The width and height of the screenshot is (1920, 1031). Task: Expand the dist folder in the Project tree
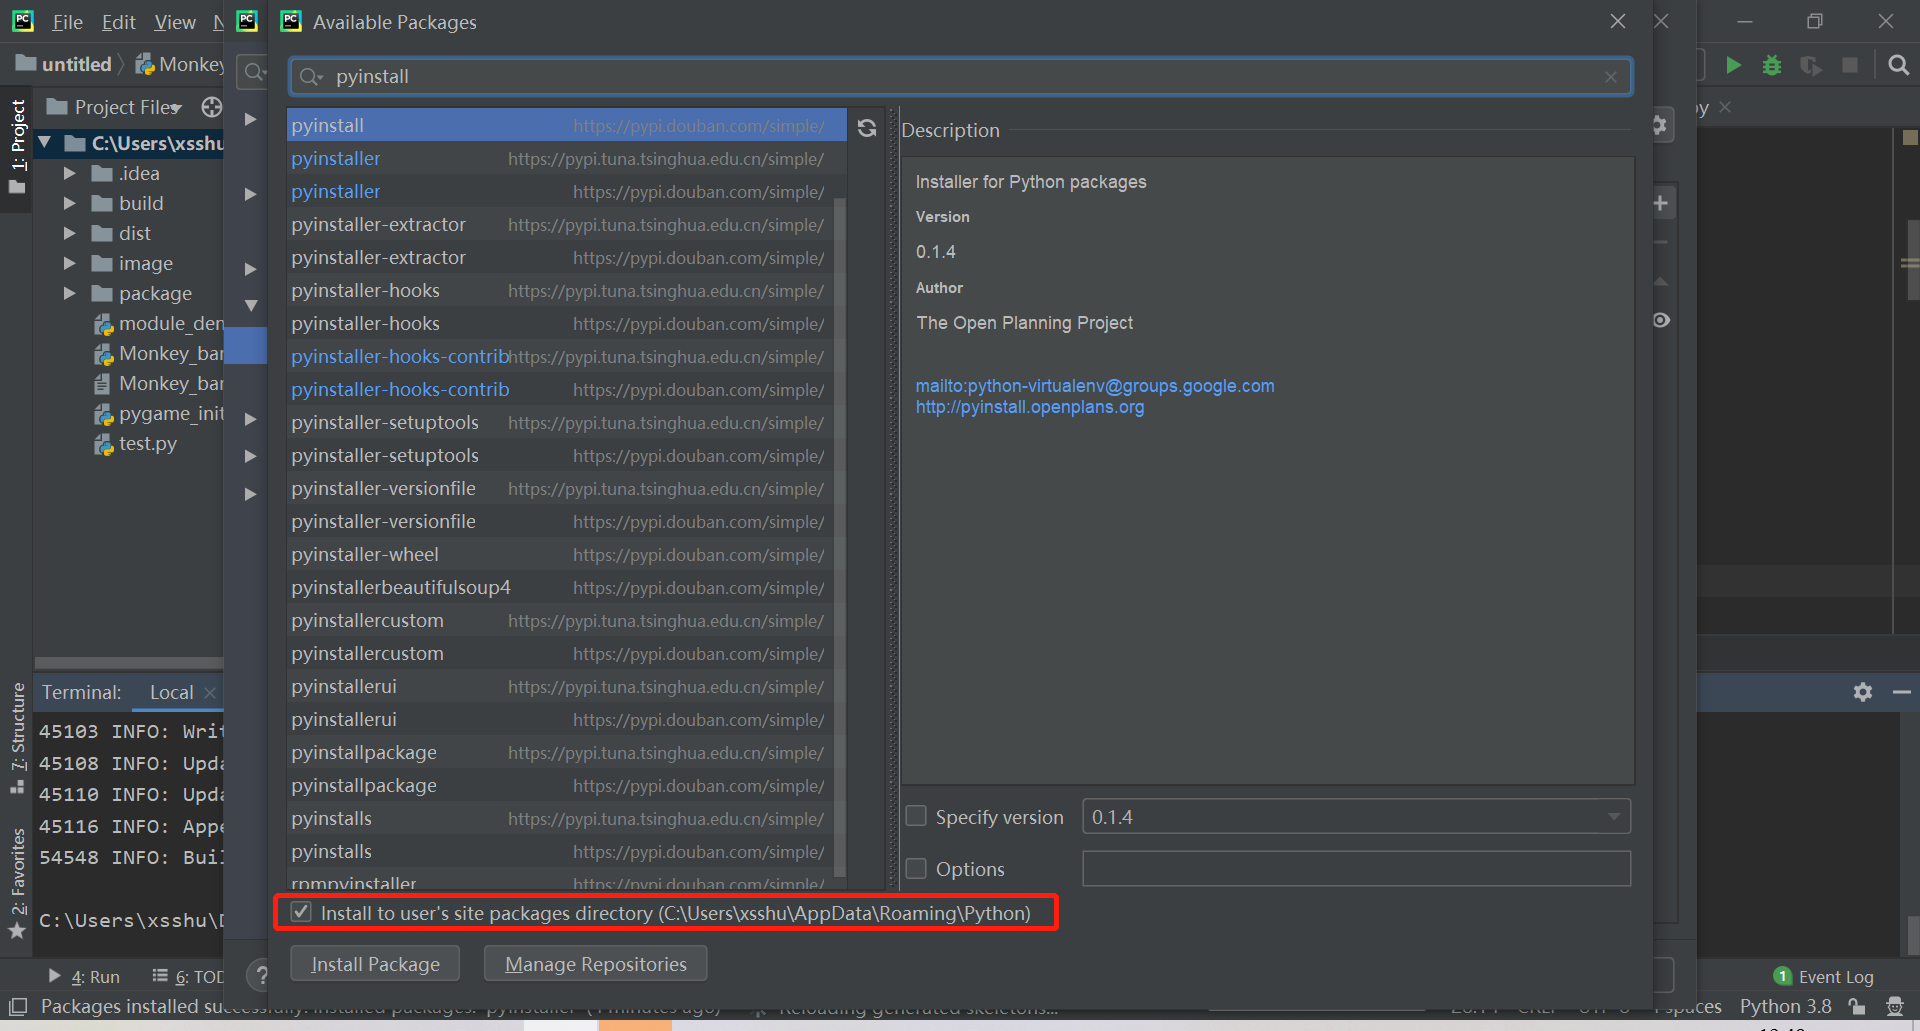click(70, 233)
